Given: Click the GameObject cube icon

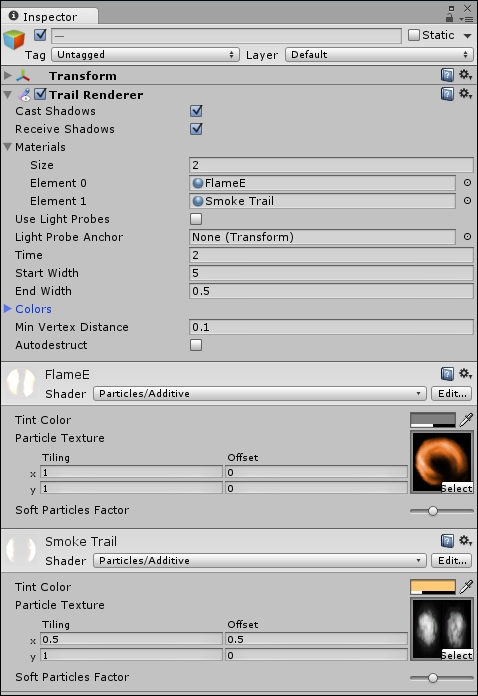Looking at the screenshot, I should (x=14, y=40).
